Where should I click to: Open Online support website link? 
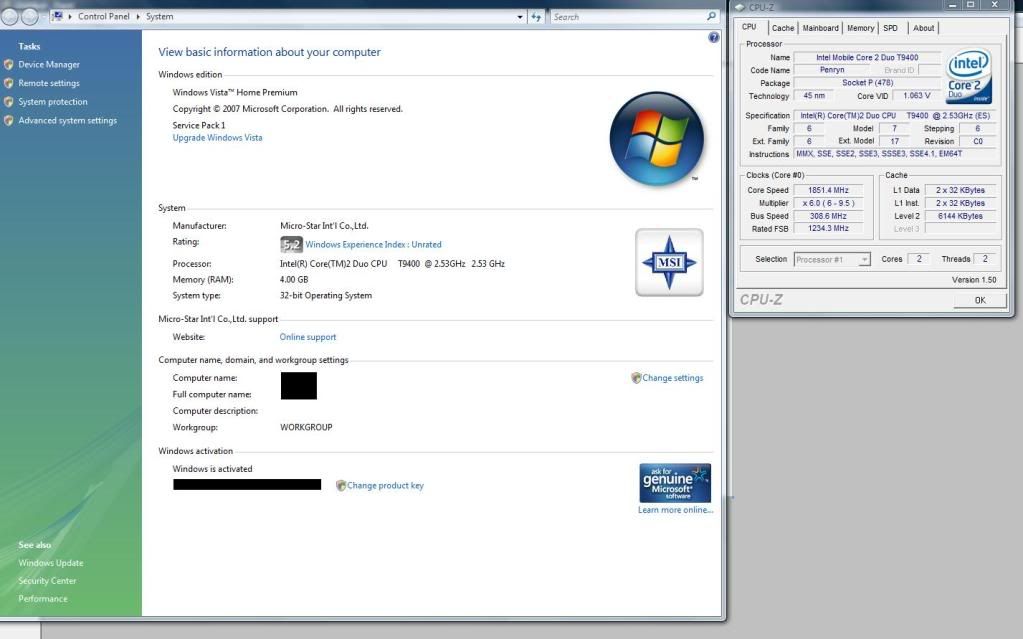(308, 337)
